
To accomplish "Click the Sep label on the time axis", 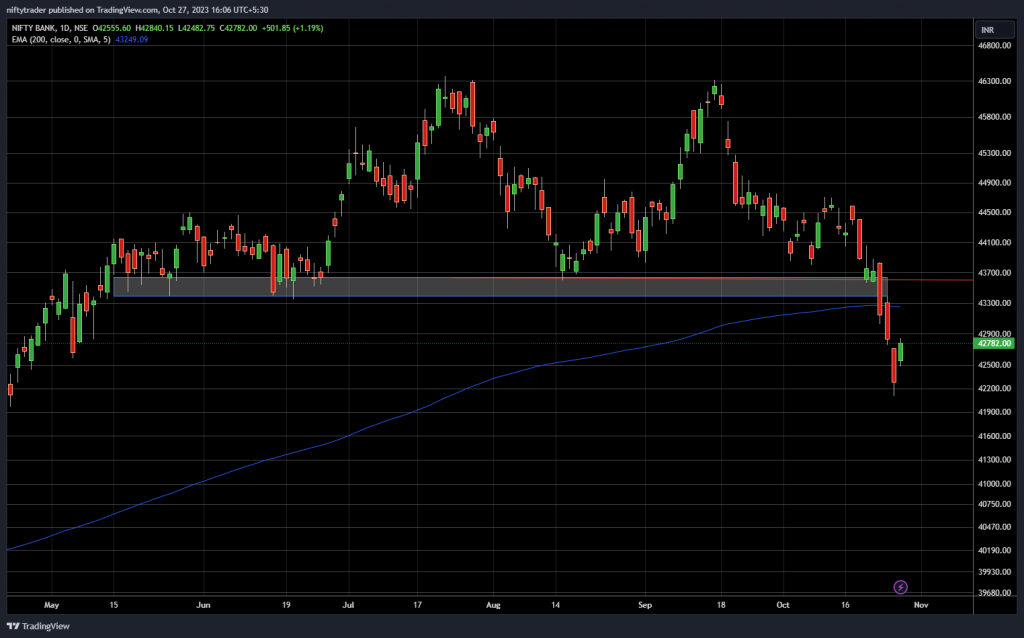I will coord(645,605).
